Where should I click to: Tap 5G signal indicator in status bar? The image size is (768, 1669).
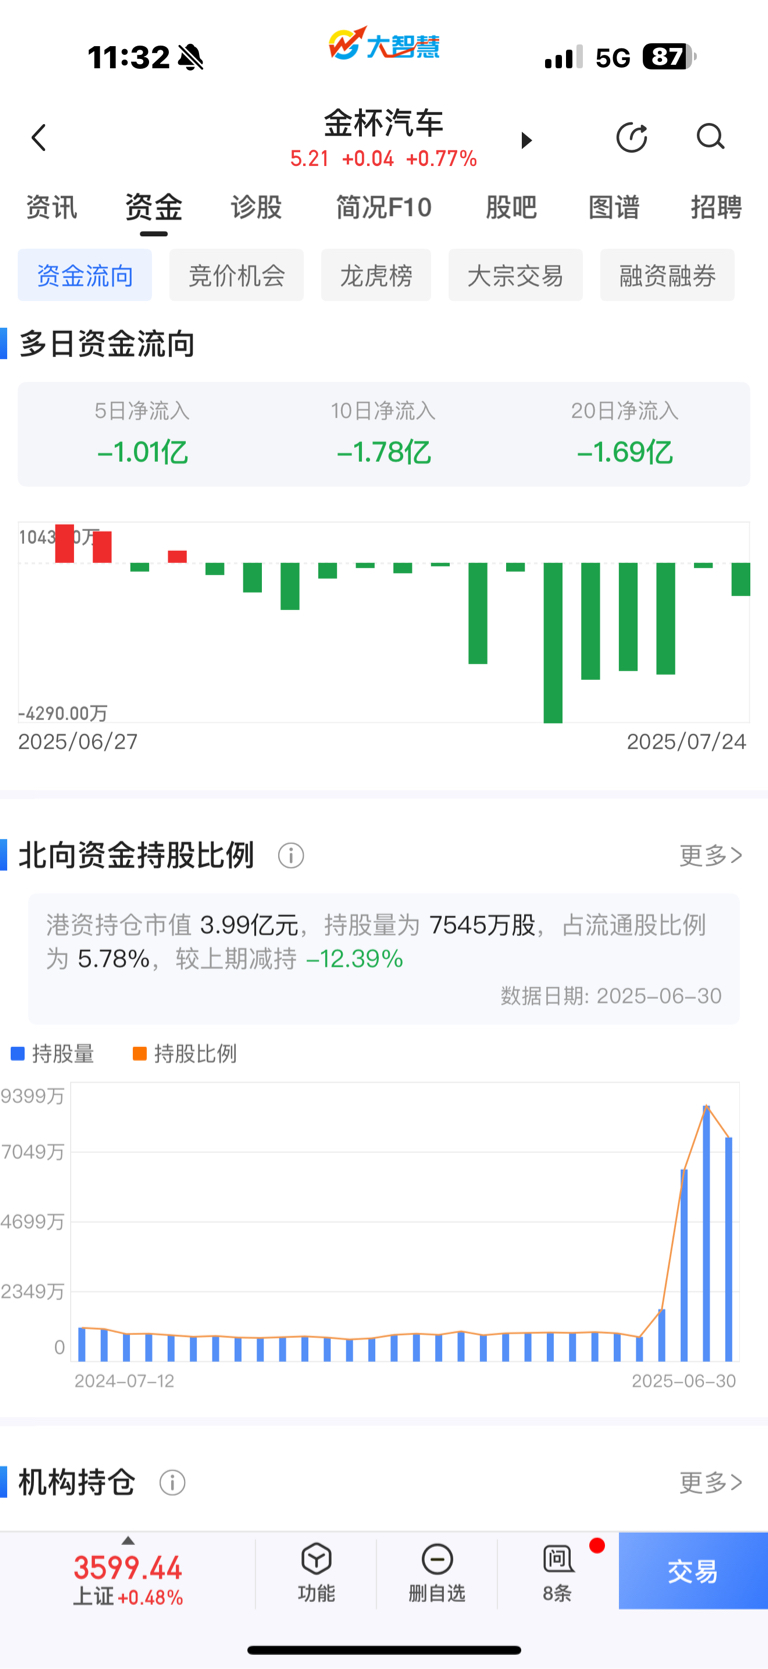(x=612, y=58)
